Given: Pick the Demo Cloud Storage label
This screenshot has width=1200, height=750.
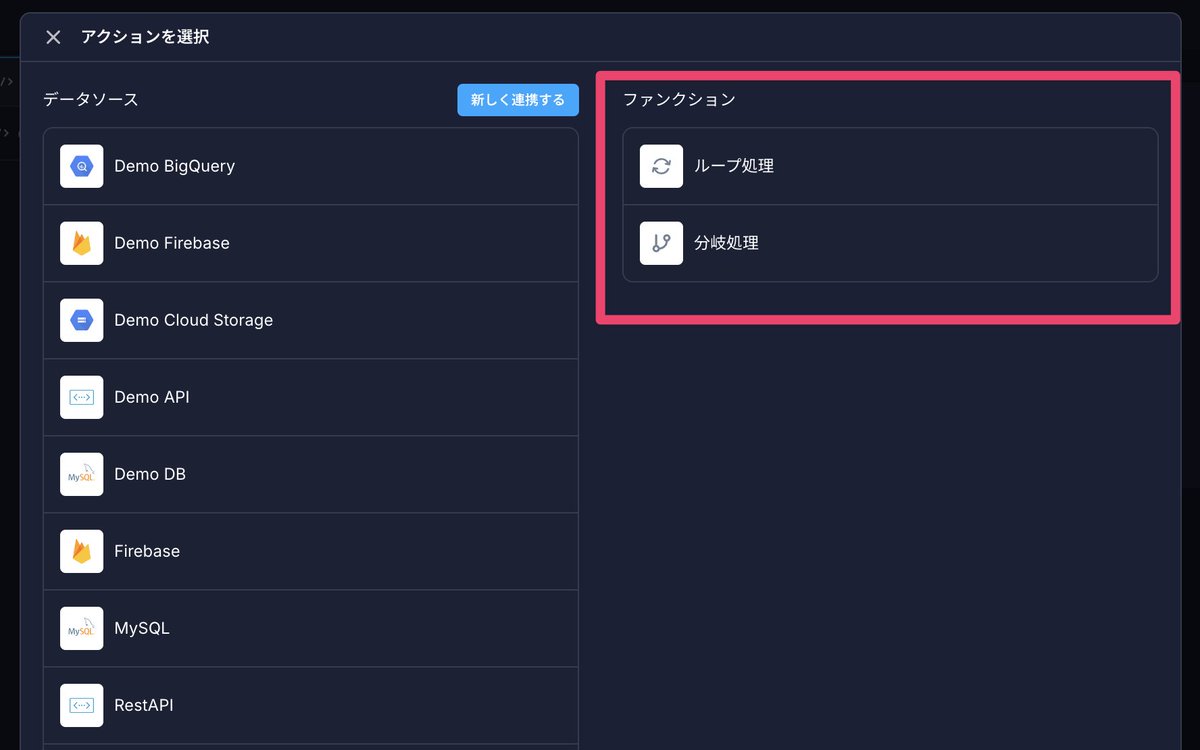Looking at the screenshot, I should [x=194, y=320].
